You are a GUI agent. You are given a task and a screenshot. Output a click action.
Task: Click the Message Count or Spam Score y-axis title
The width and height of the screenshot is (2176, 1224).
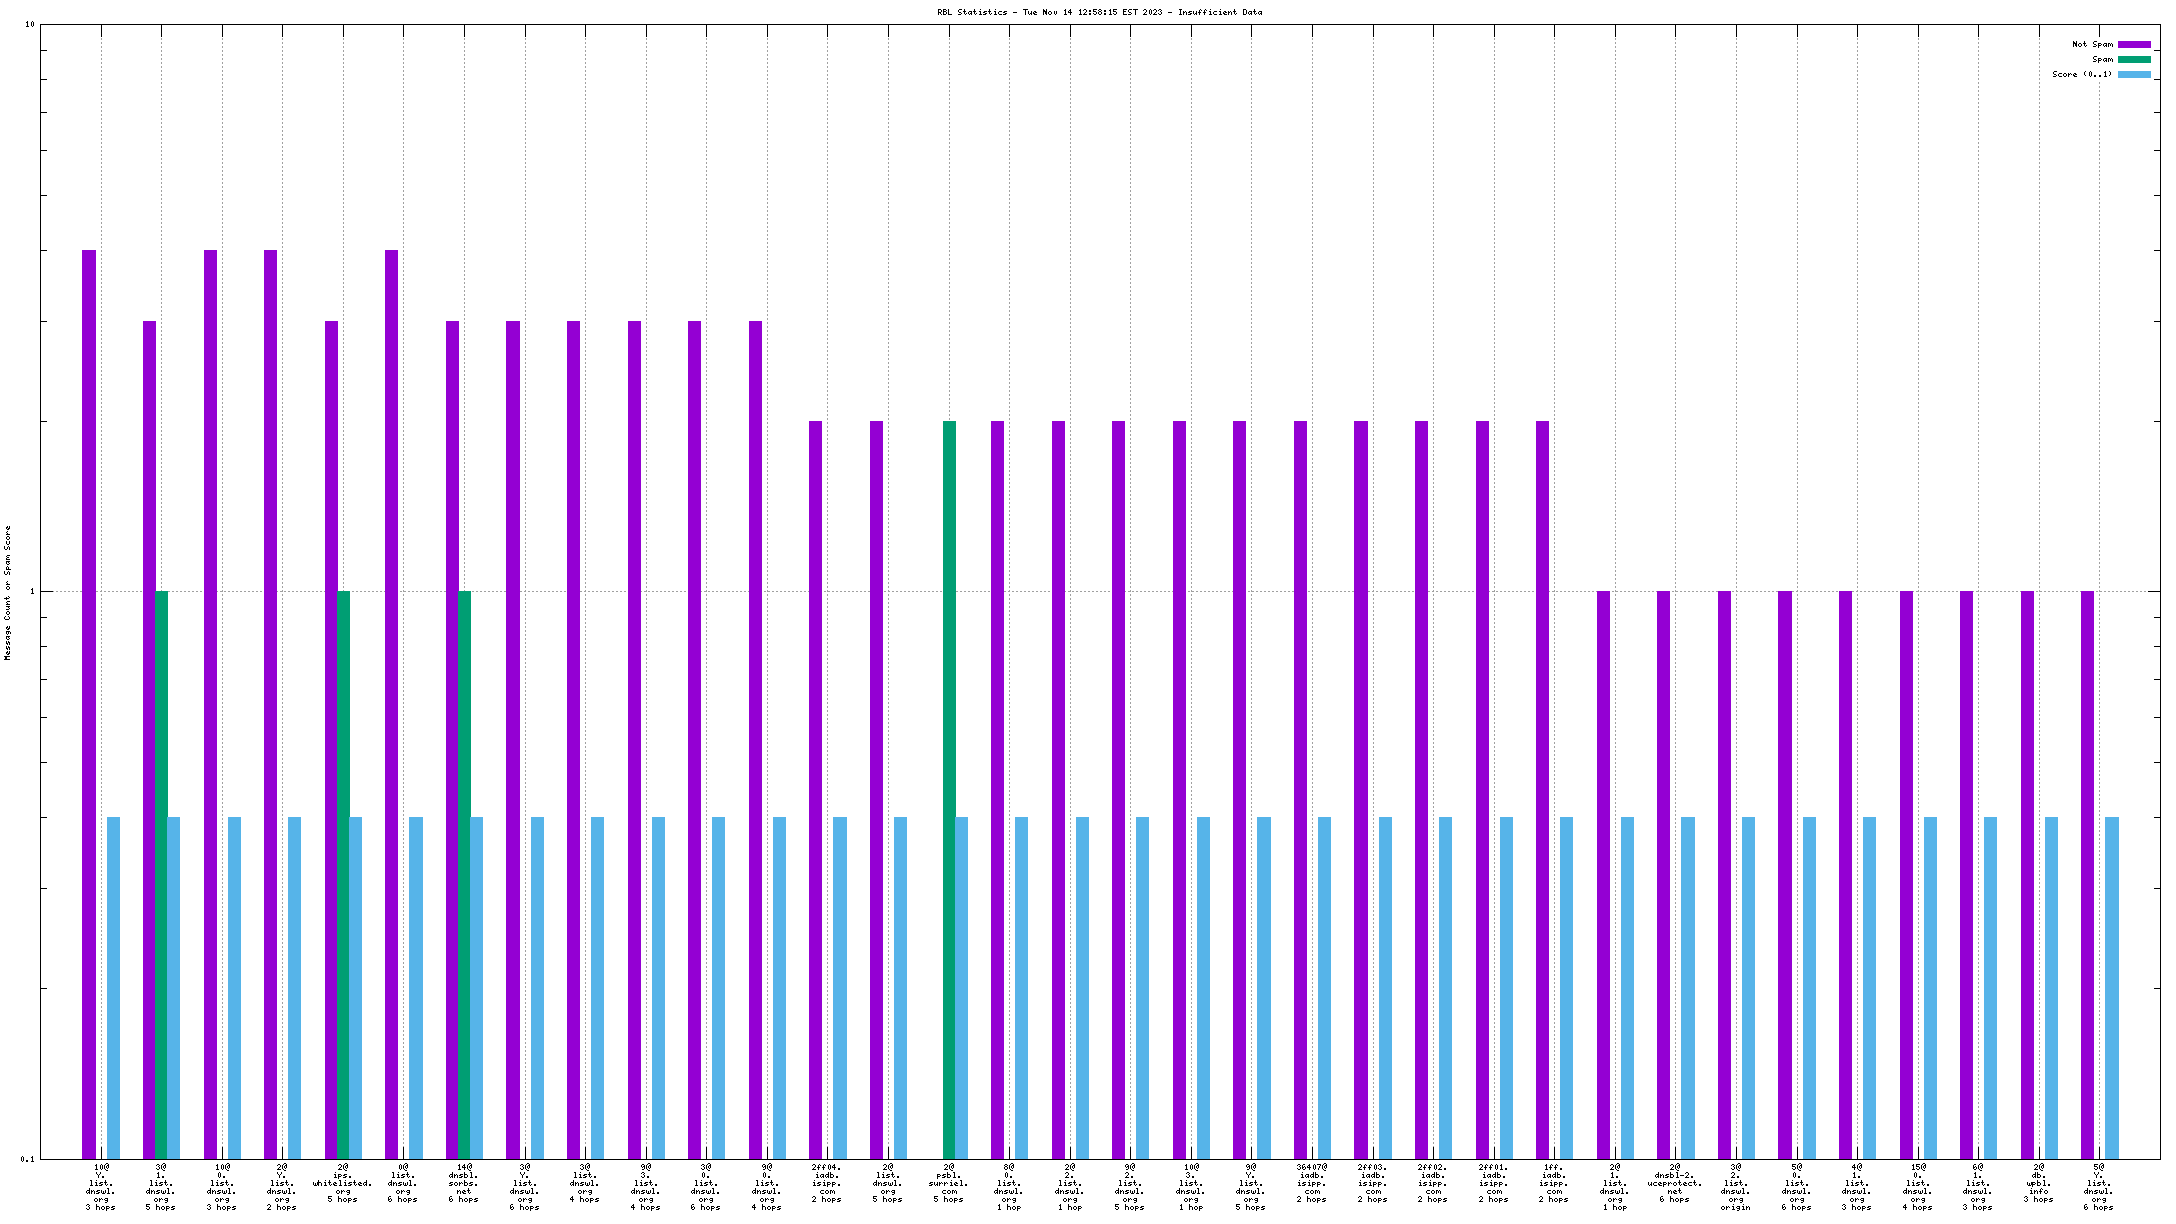click(x=8, y=592)
